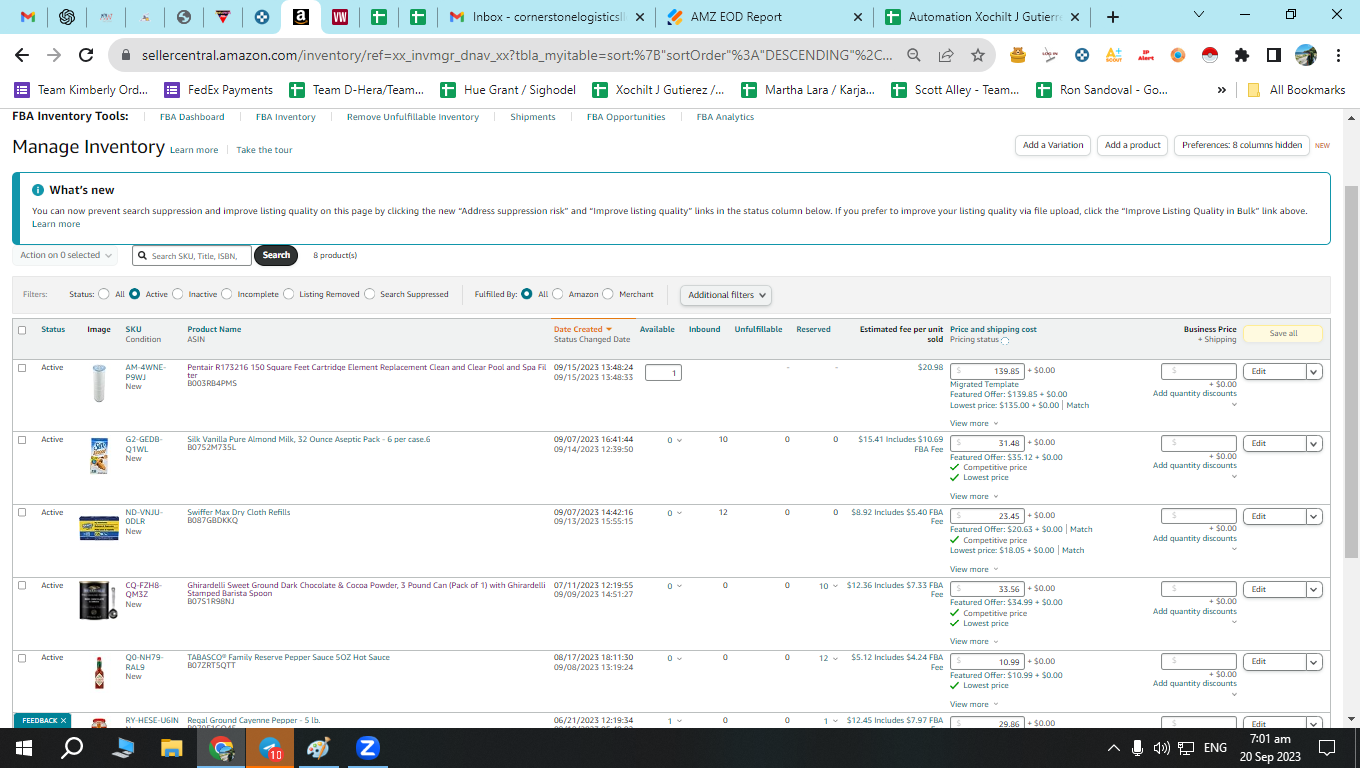Viewport: 1360px width, 768px height.
Task: Open the Windows notification center icon
Action: pos(1327,748)
